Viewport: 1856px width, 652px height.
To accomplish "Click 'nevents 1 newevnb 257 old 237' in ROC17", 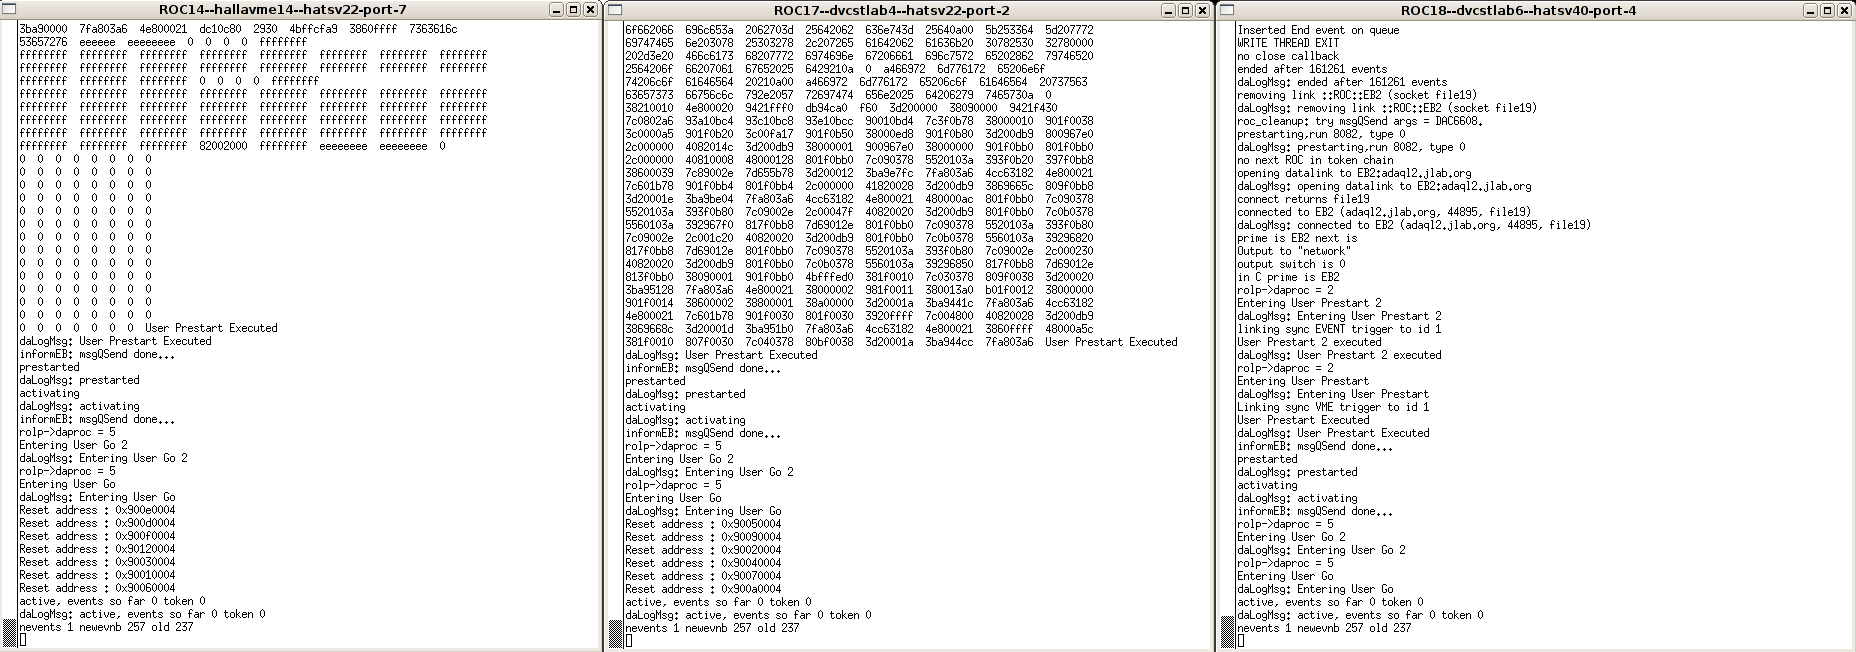I will point(712,628).
